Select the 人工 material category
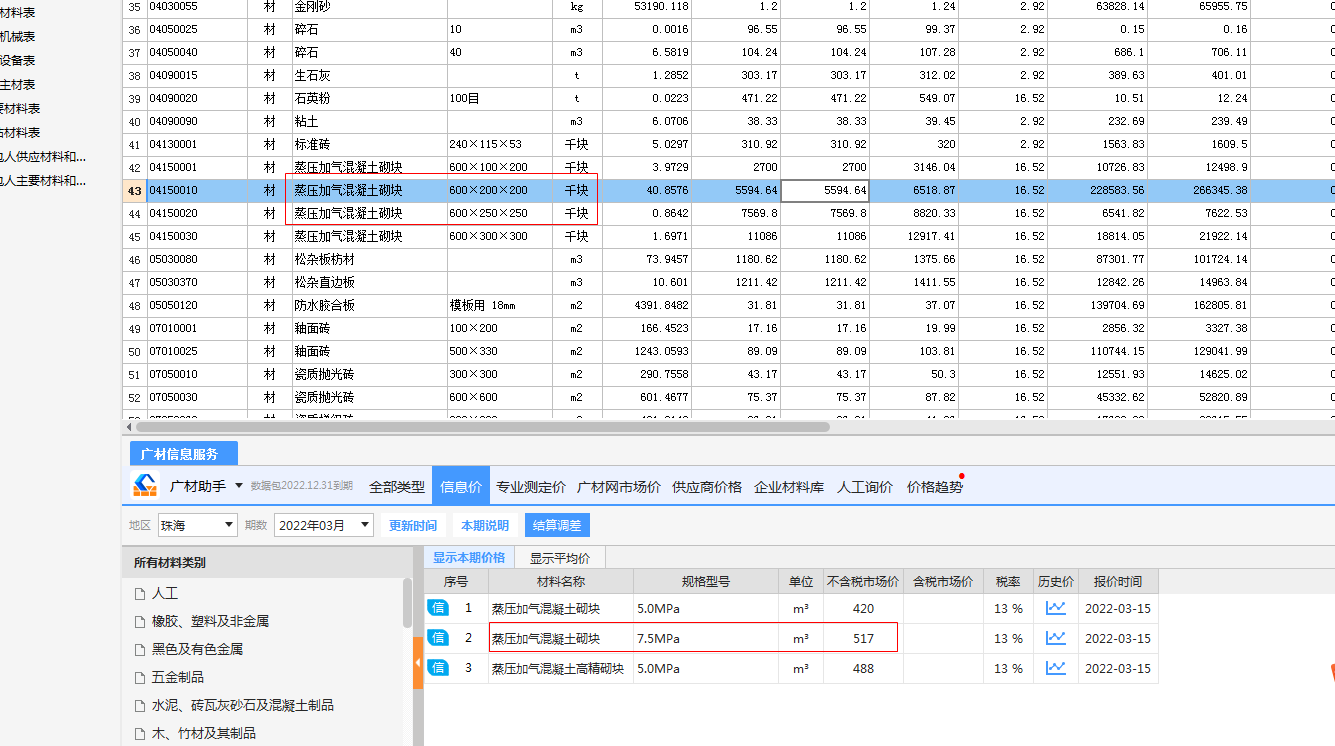Image resolution: width=1335 pixels, height=746 pixels. click(x=165, y=593)
